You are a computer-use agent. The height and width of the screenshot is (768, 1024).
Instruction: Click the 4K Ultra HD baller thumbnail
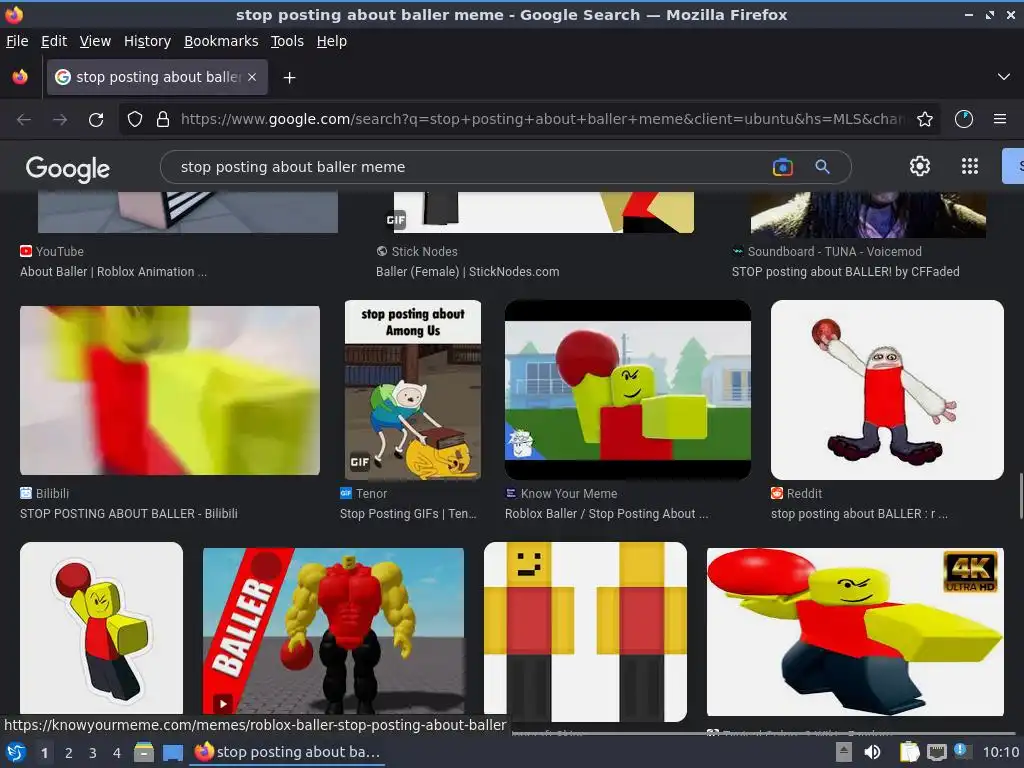click(x=855, y=632)
